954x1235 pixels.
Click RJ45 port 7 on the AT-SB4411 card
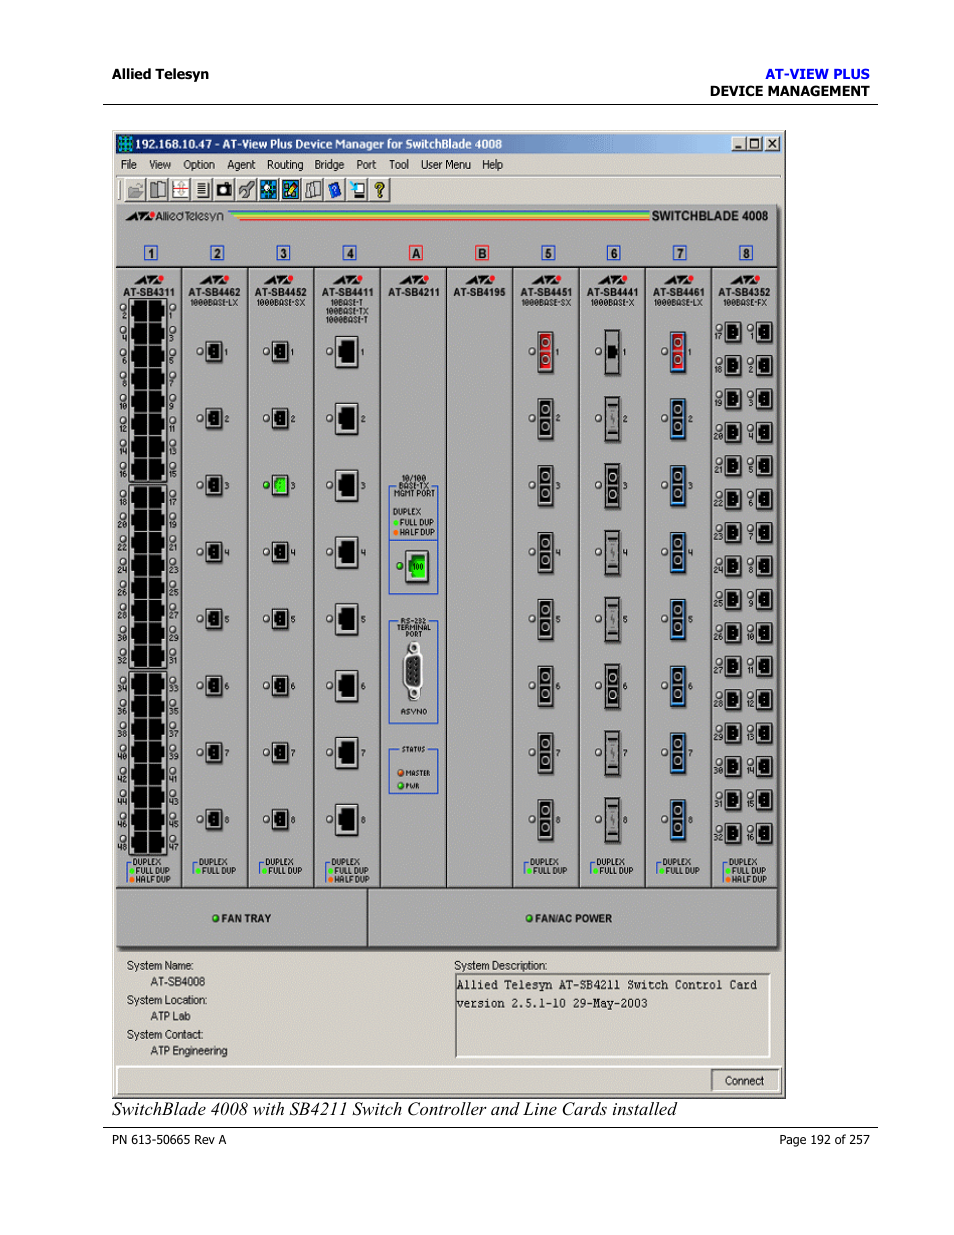pyautogui.click(x=347, y=752)
